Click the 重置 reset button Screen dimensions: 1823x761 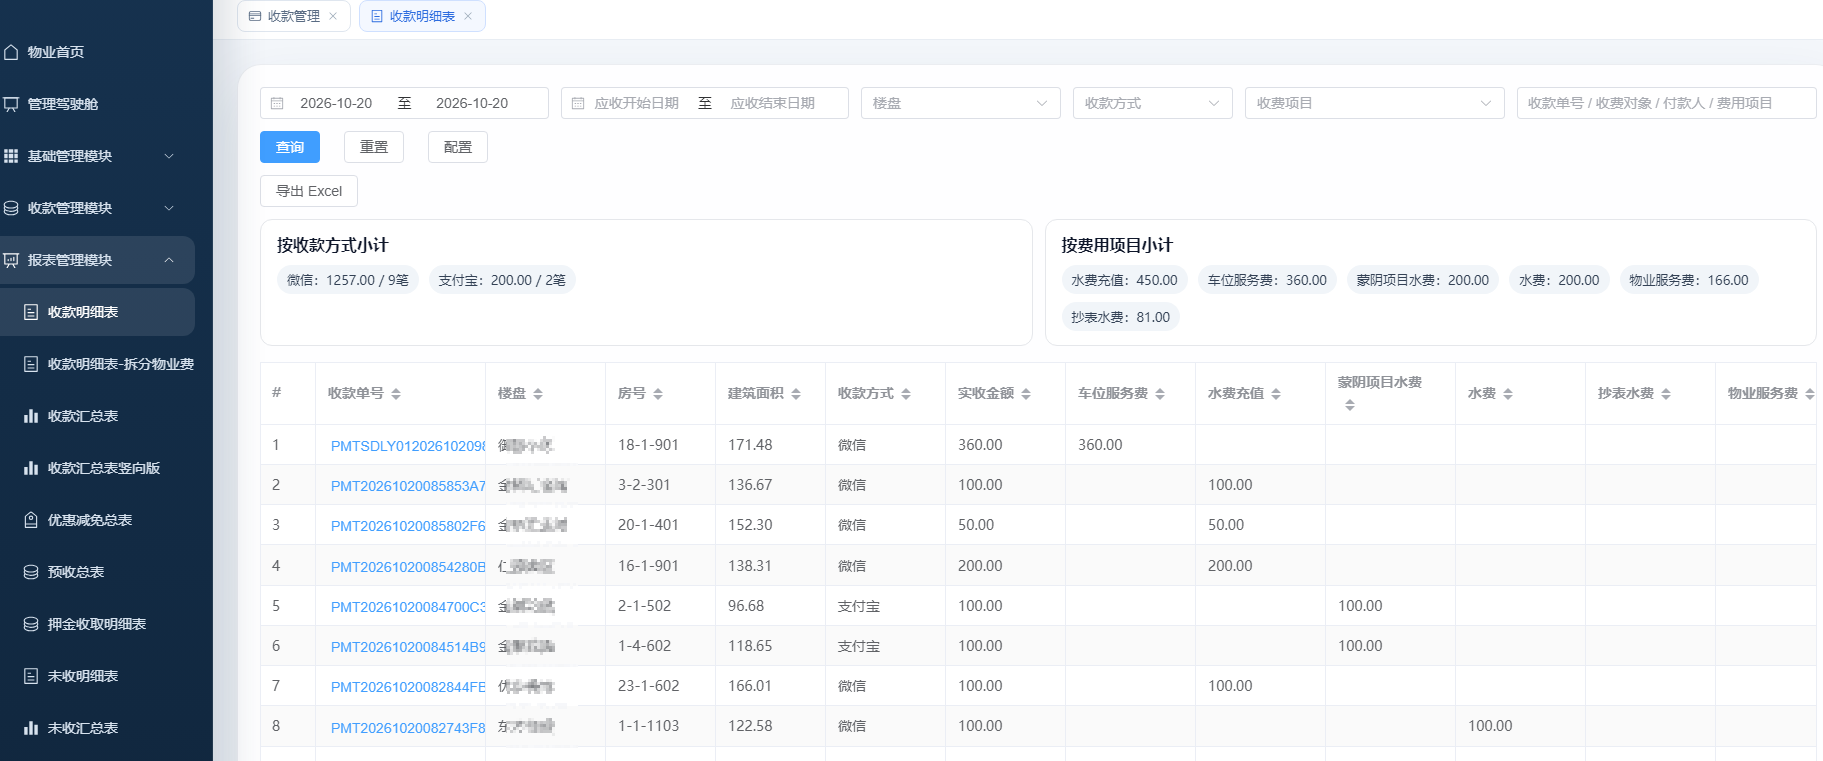point(374,147)
